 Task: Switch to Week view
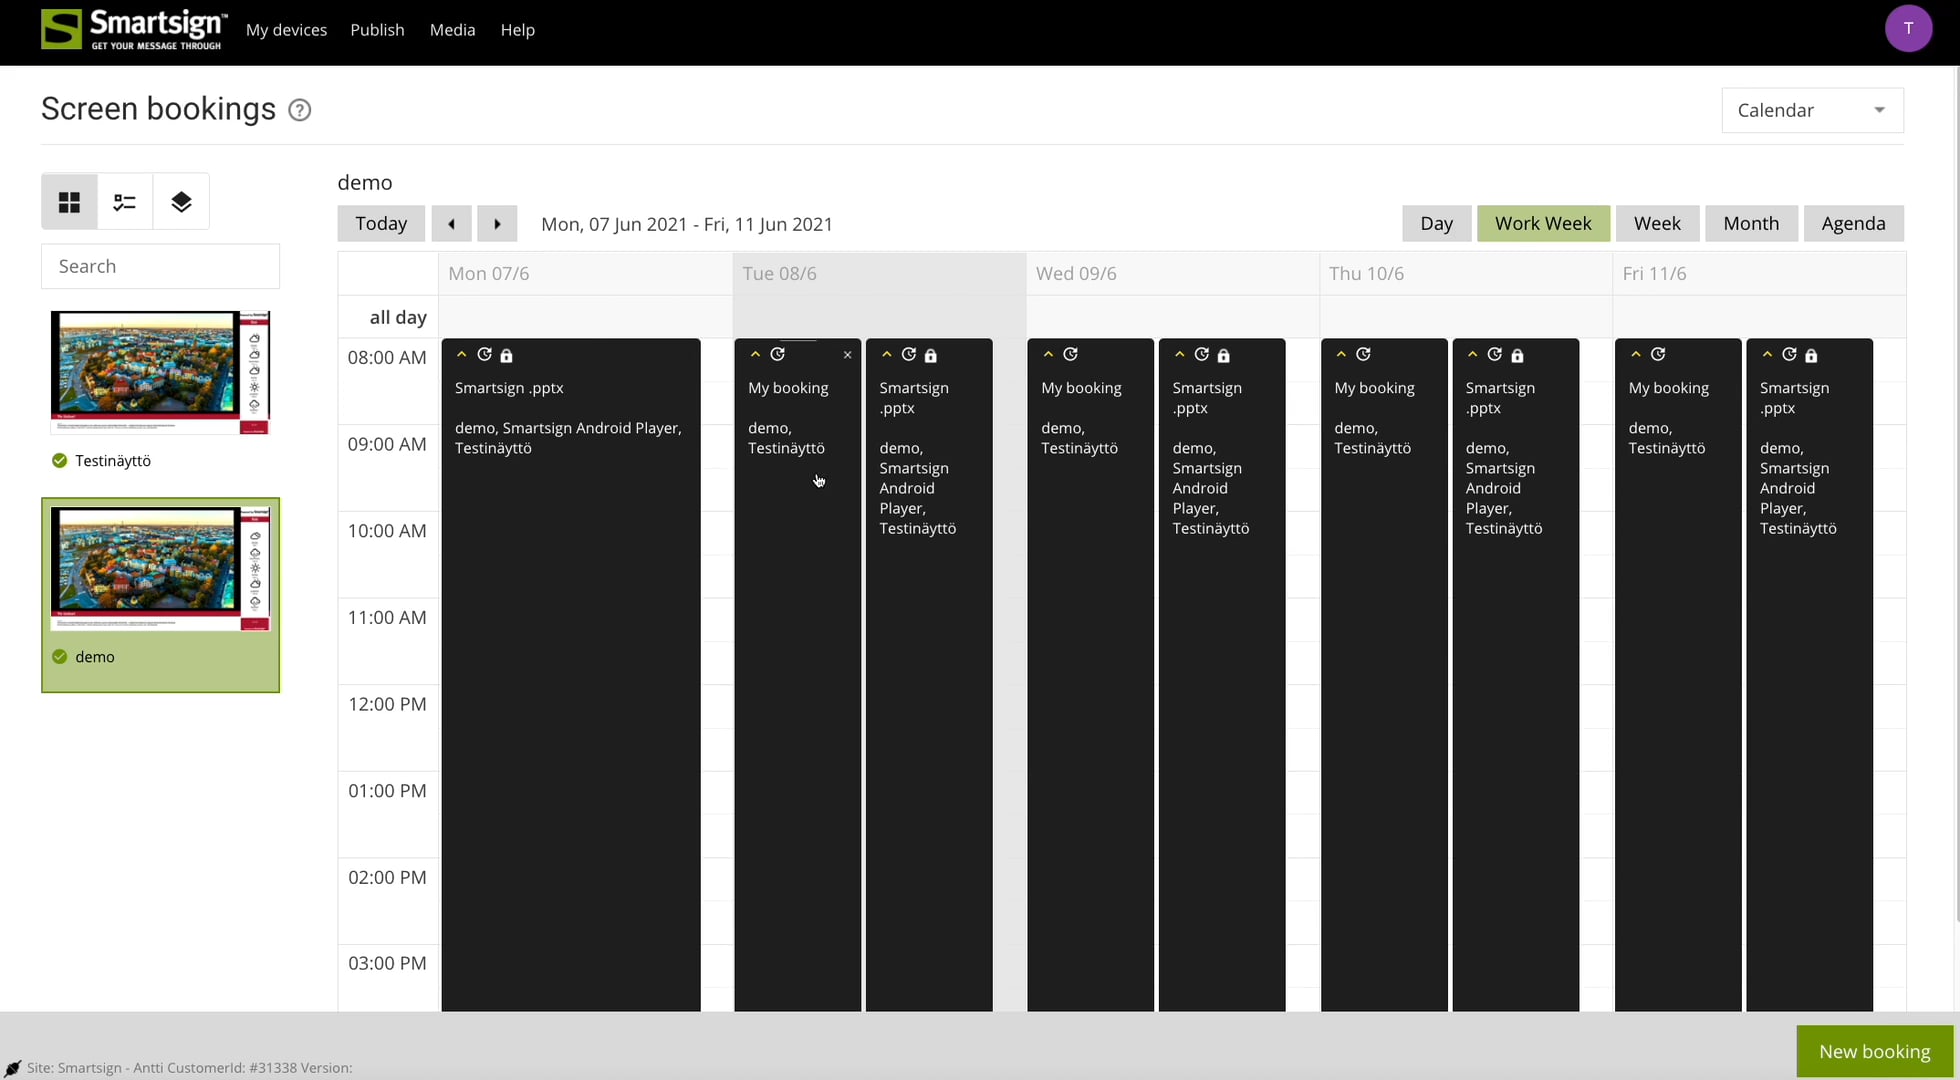point(1657,223)
